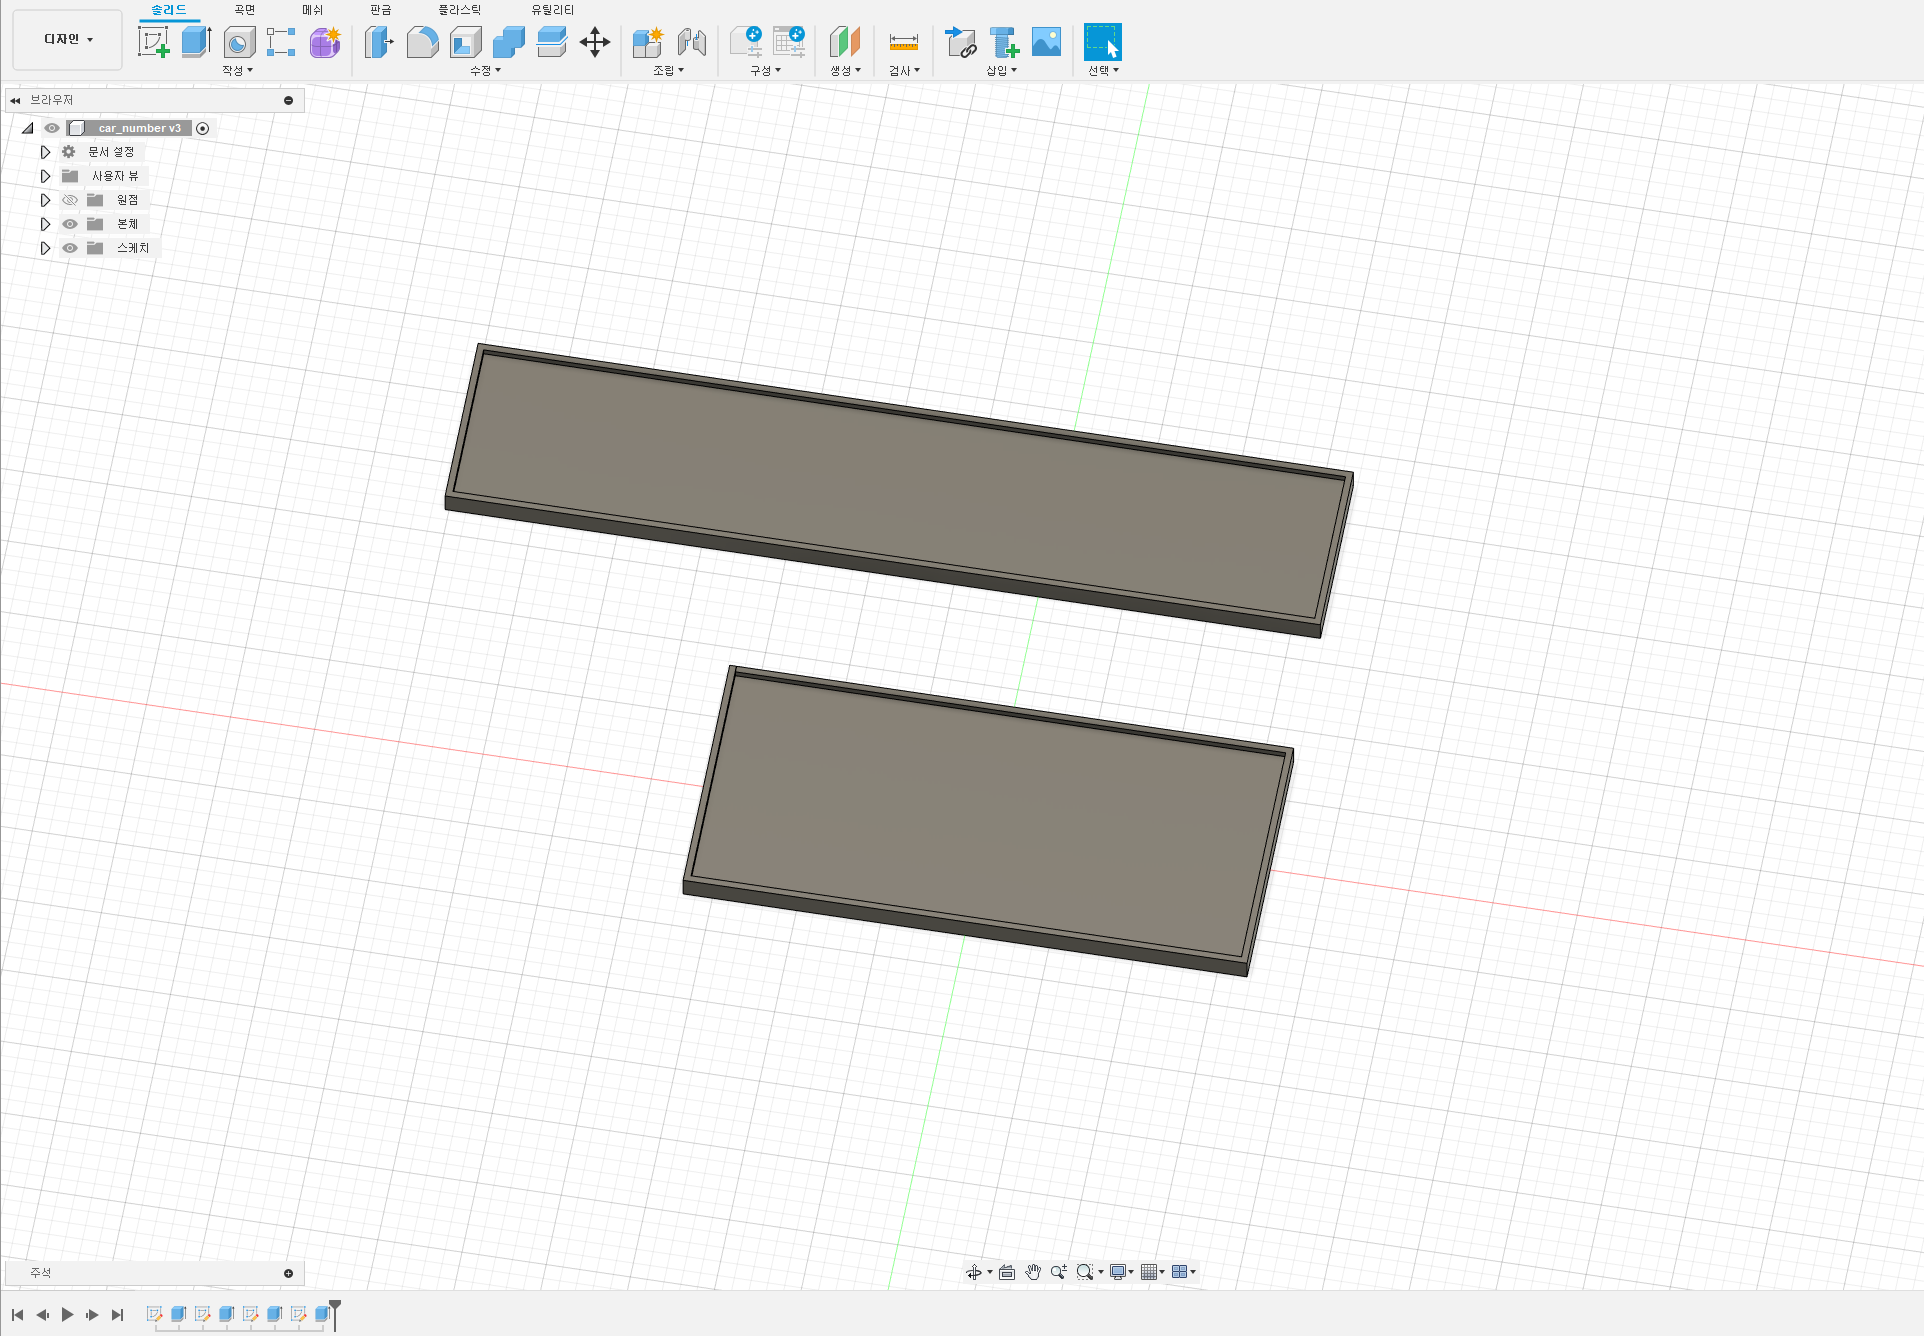The width and height of the screenshot is (1924, 1336).
Task: Click the Shell tool icon
Action: [465, 42]
